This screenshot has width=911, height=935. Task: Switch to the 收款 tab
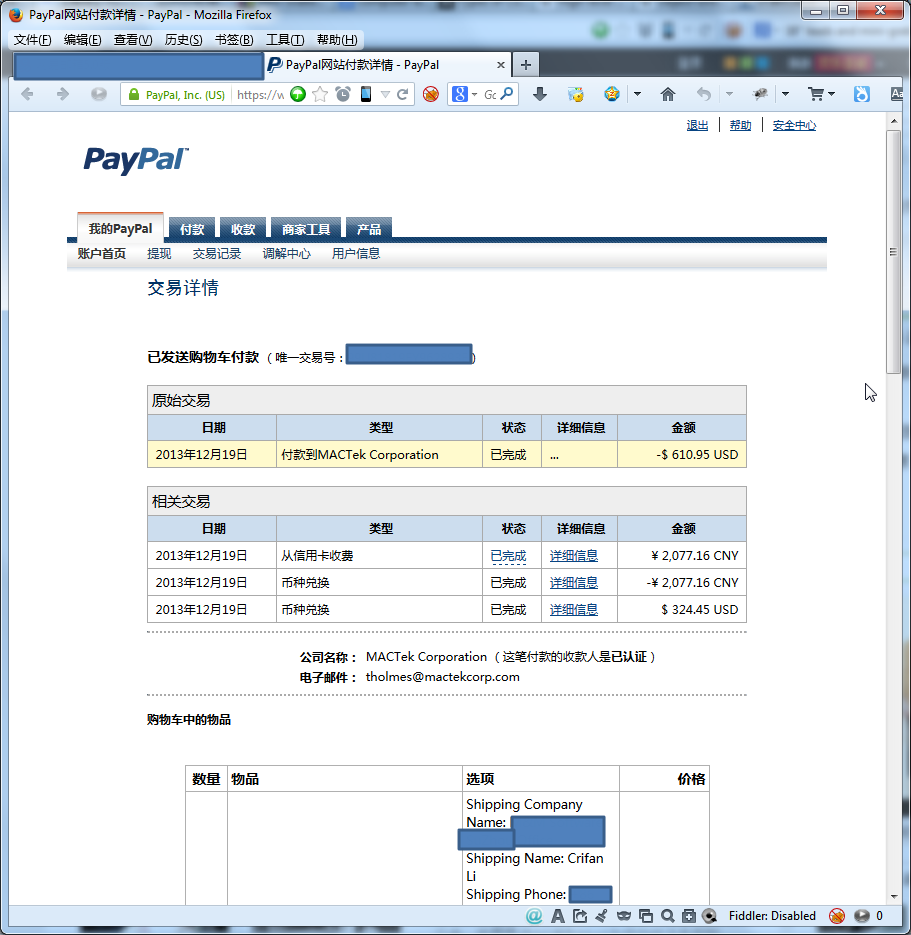(243, 230)
